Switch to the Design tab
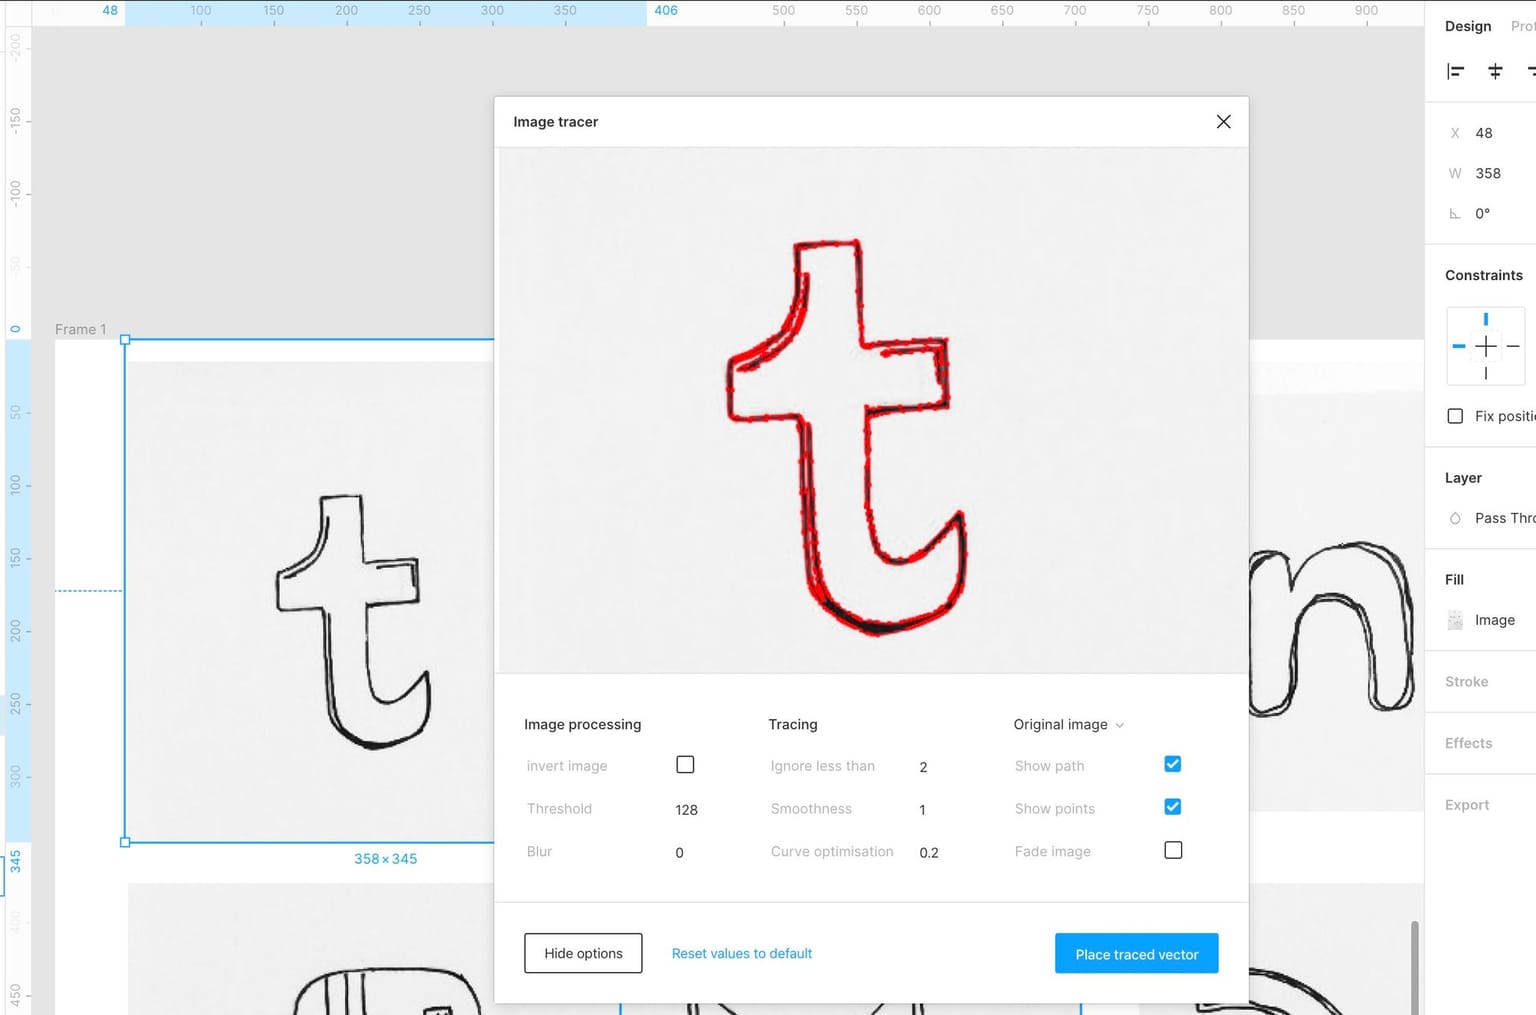The image size is (1536, 1015). [1467, 26]
